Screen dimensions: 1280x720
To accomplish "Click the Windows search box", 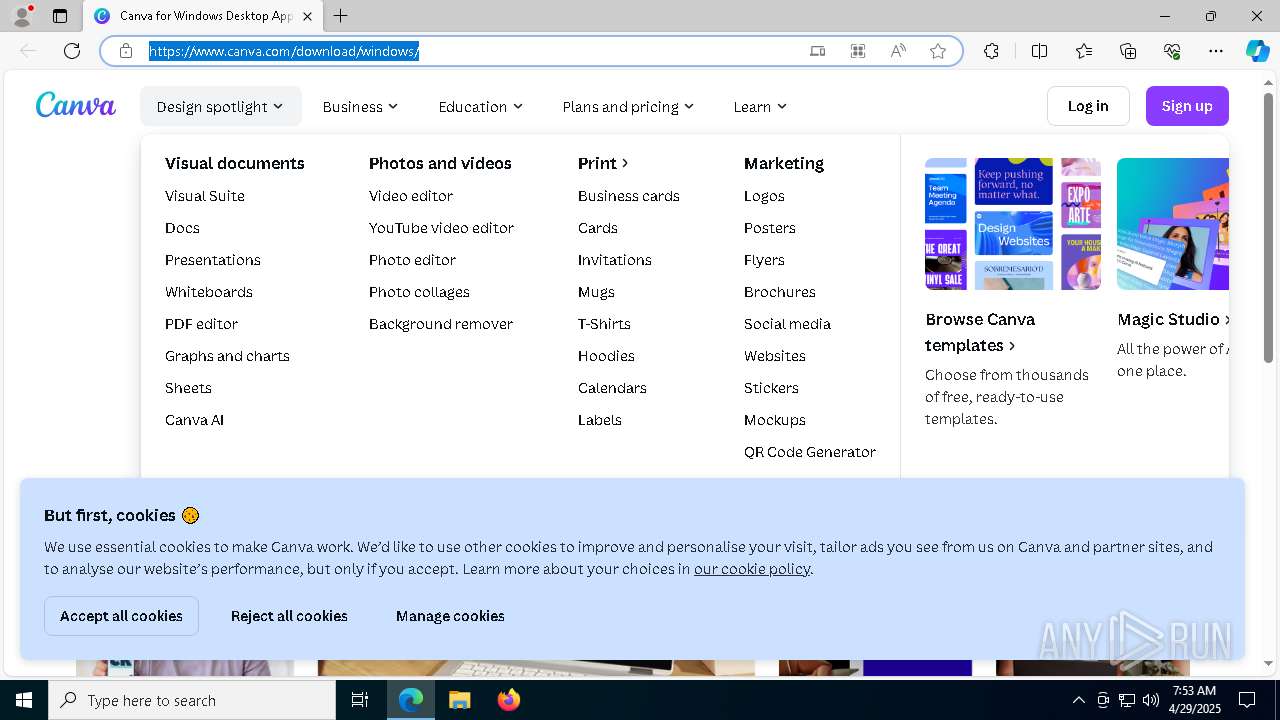I will point(192,700).
